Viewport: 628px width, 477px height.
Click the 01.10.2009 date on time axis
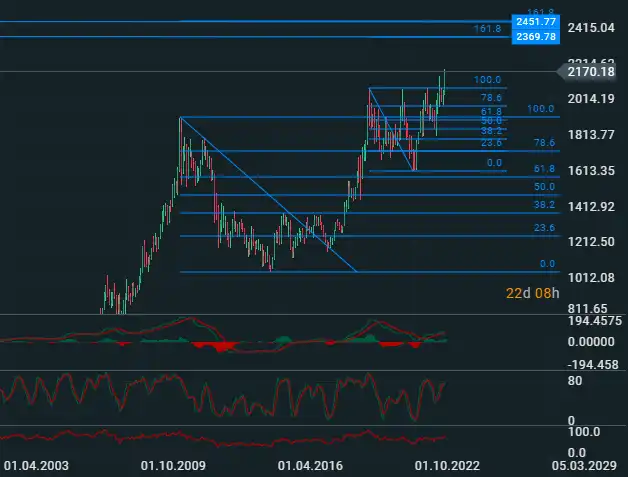(x=173, y=465)
